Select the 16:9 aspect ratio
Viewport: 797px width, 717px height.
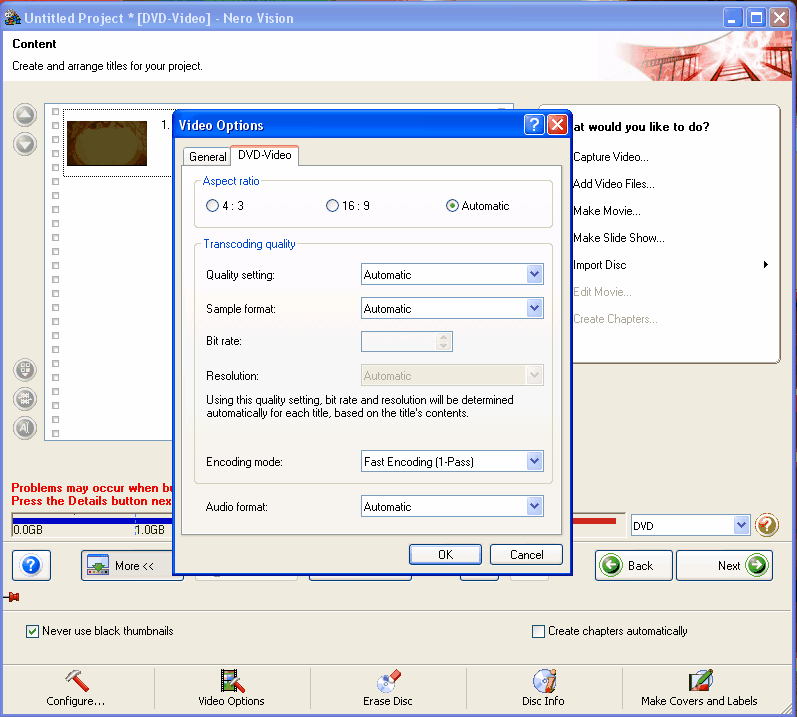click(332, 206)
